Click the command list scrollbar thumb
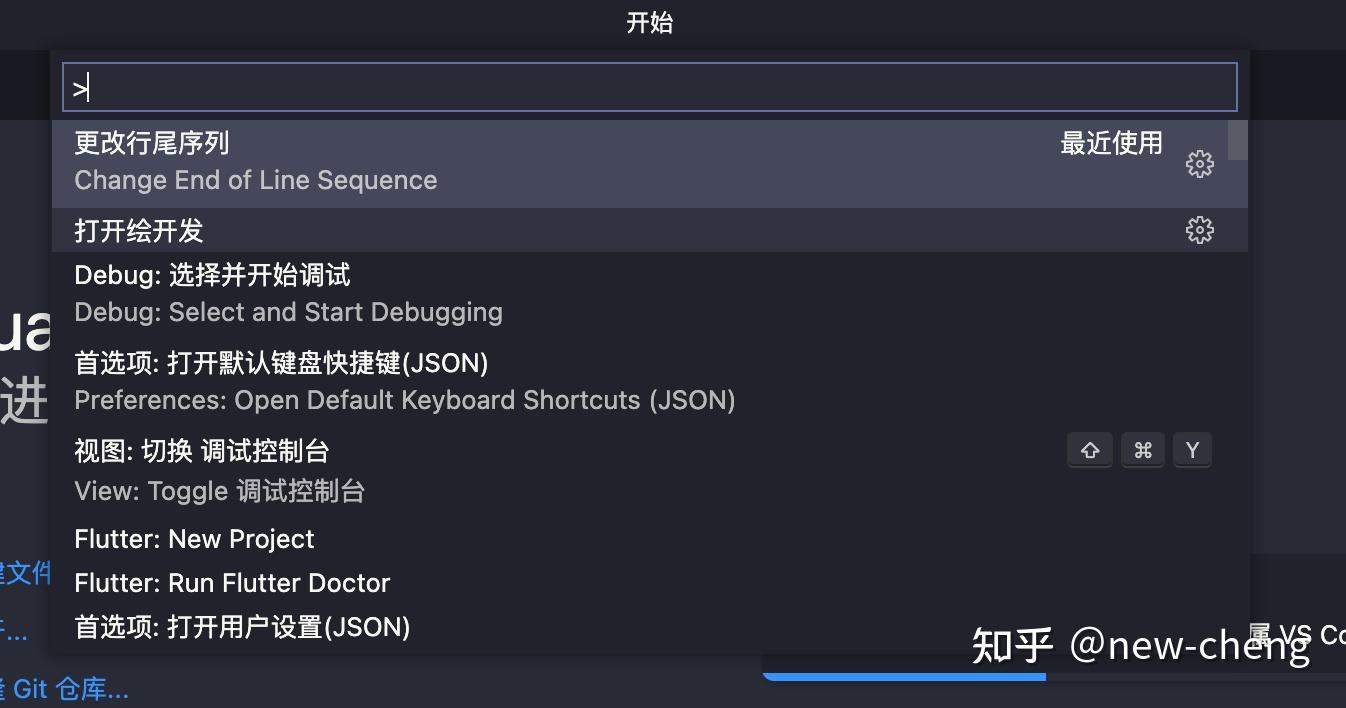The height and width of the screenshot is (708, 1346). (x=1238, y=140)
